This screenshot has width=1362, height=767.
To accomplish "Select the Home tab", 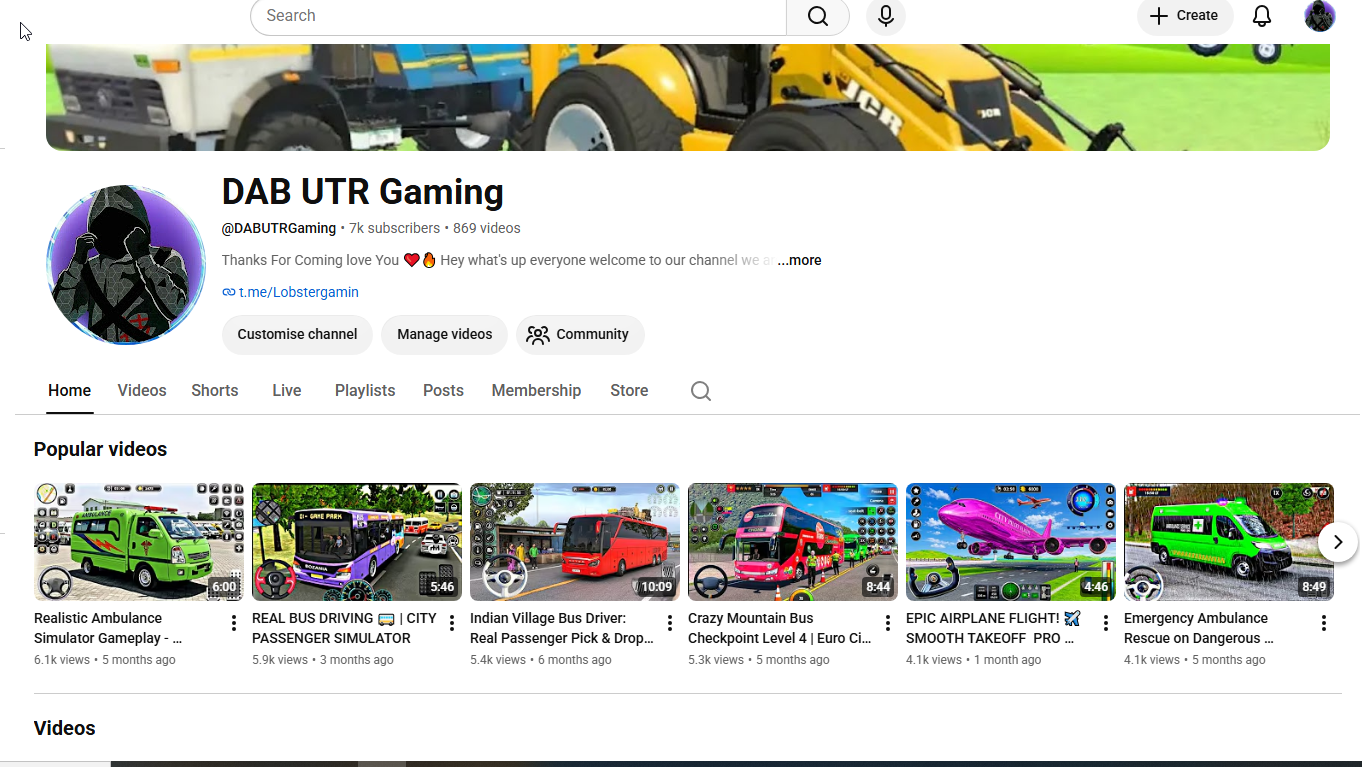I will pos(70,391).
